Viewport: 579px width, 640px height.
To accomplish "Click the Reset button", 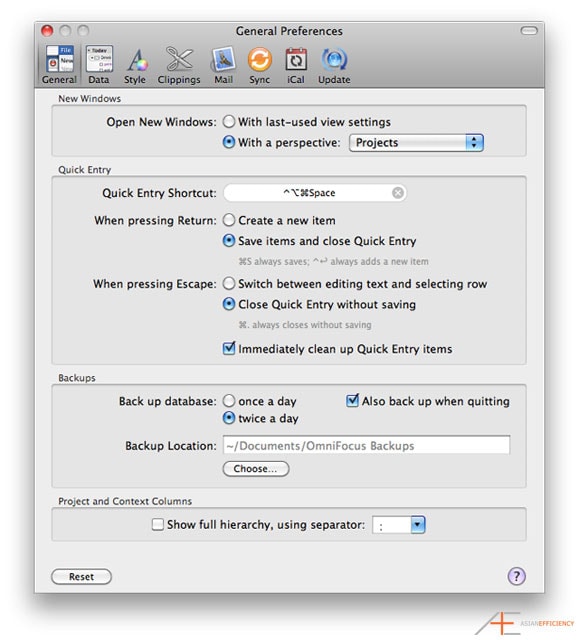I will pos(81,576).
